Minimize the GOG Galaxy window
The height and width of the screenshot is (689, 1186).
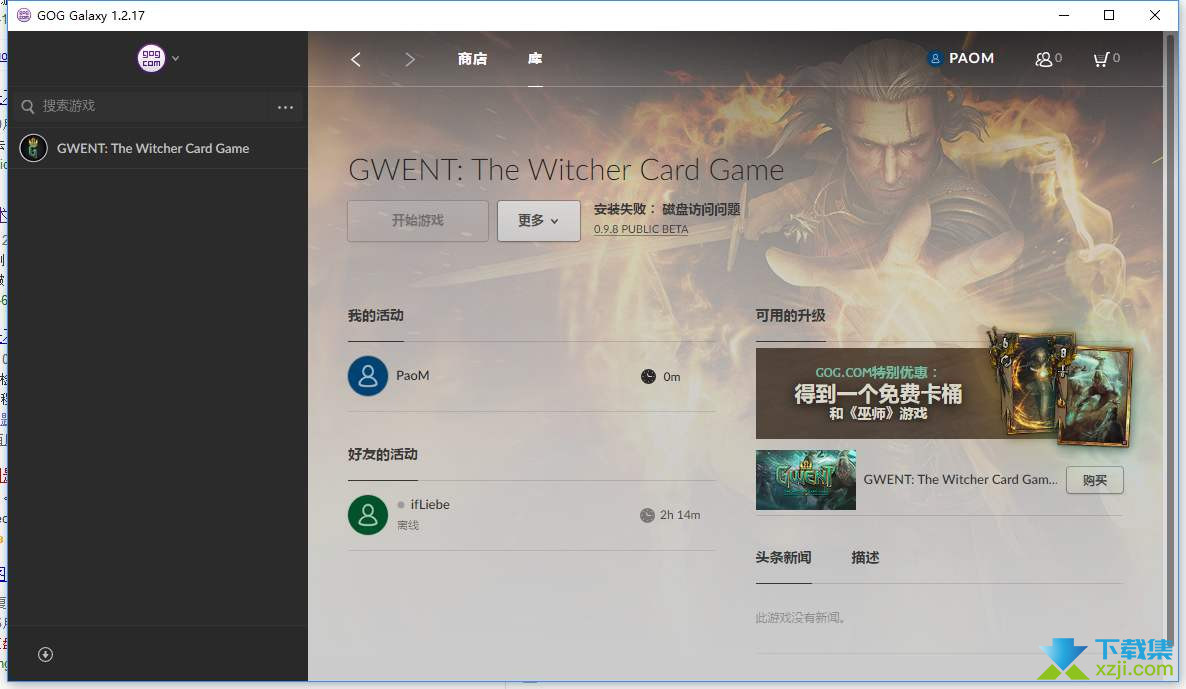click(x=1063, y=15)
